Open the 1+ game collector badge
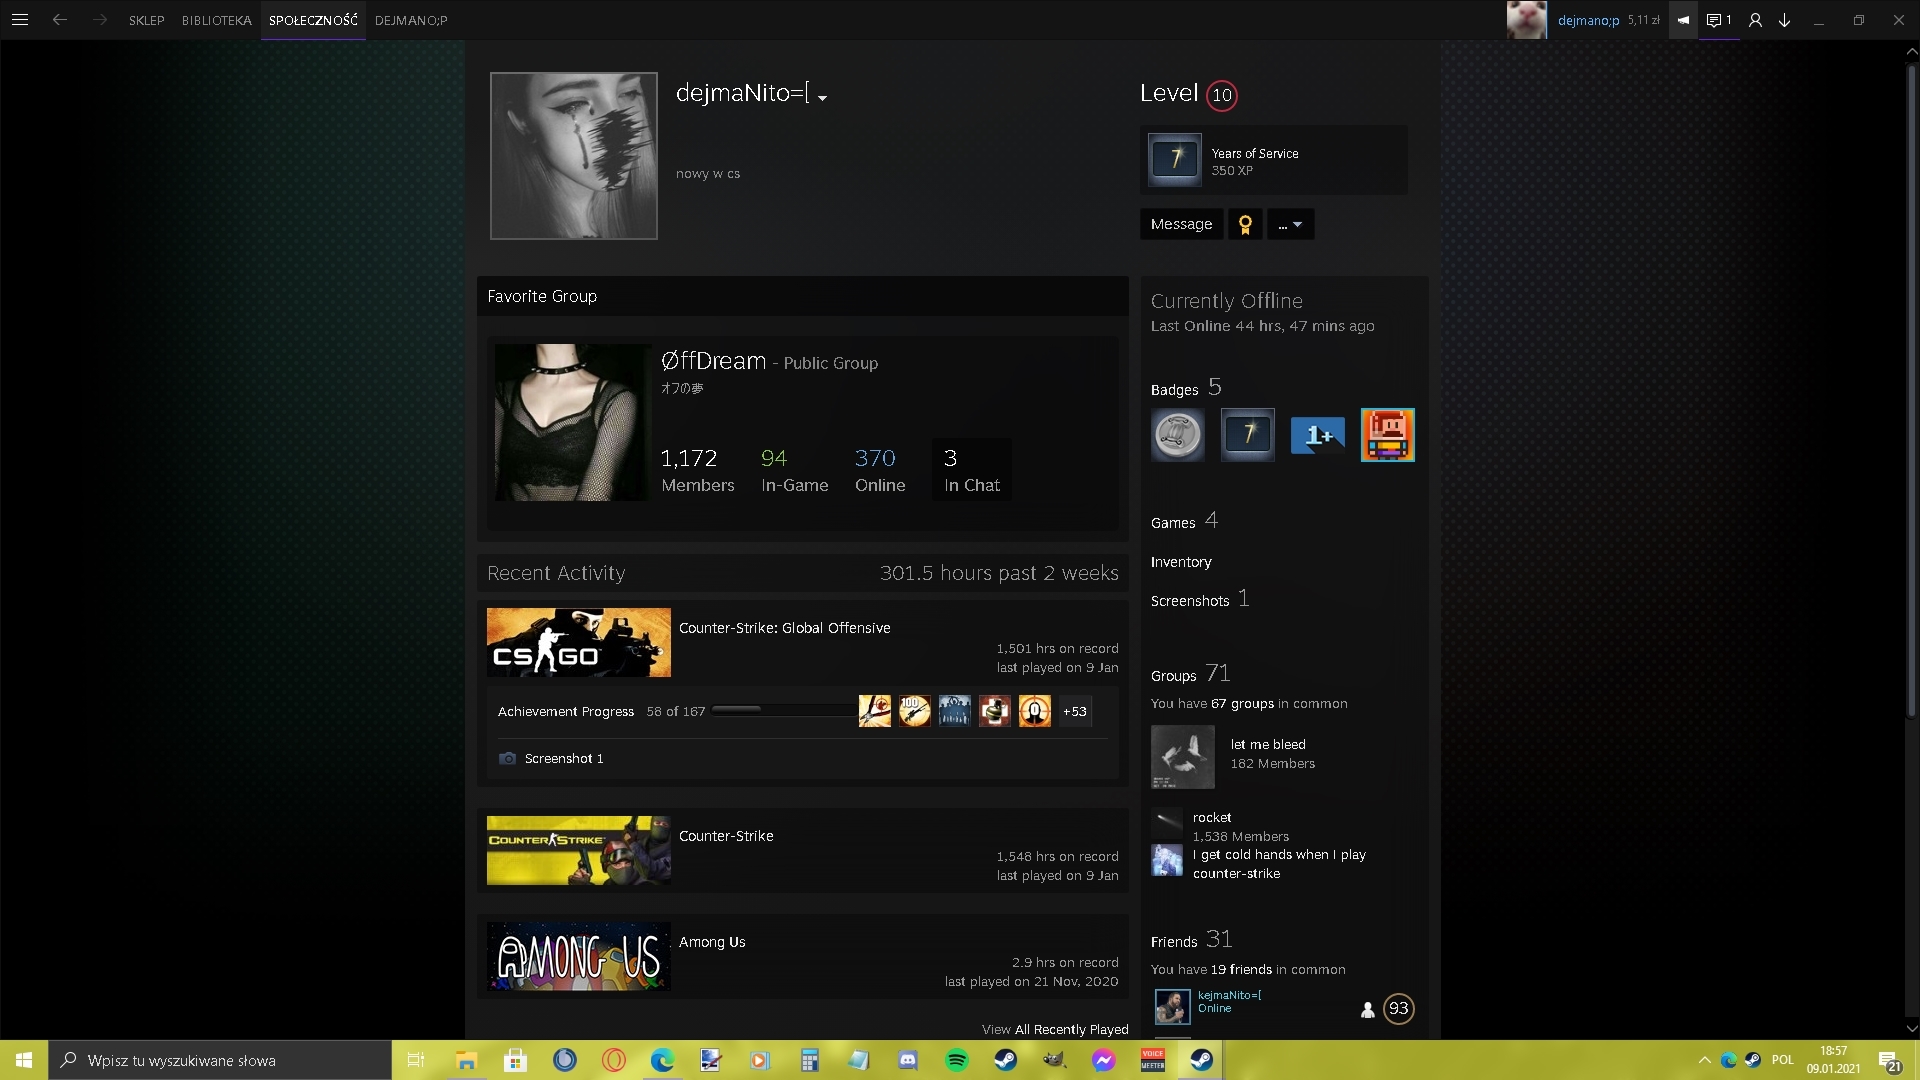The image size is (1920, 1080). pyautogui.click(x=1317, y=435)
